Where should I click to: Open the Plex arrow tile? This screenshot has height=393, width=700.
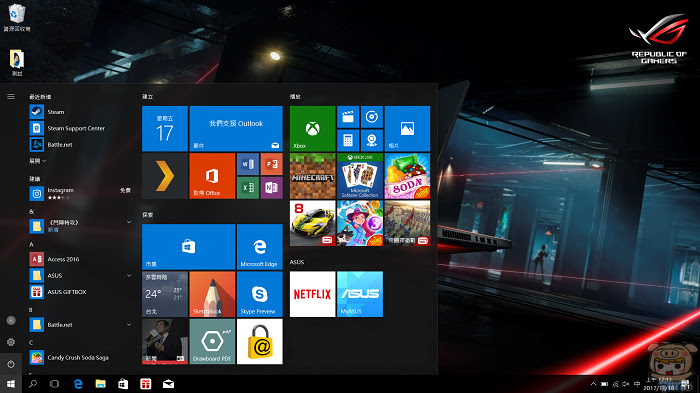point(165,176)
